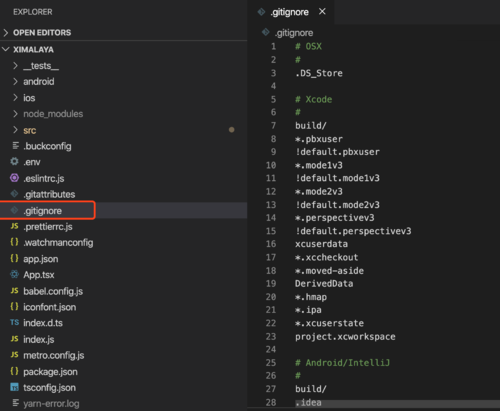This screenshot has height=411, width=500.
Task: Close the .gitignore editor tab
Action: pyautogui.click(x=322, y=12)
